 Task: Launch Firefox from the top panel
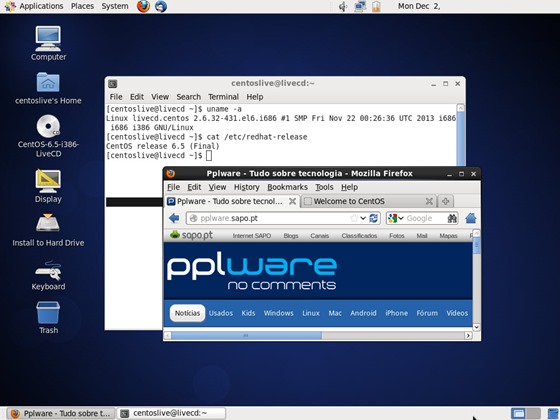143,6
